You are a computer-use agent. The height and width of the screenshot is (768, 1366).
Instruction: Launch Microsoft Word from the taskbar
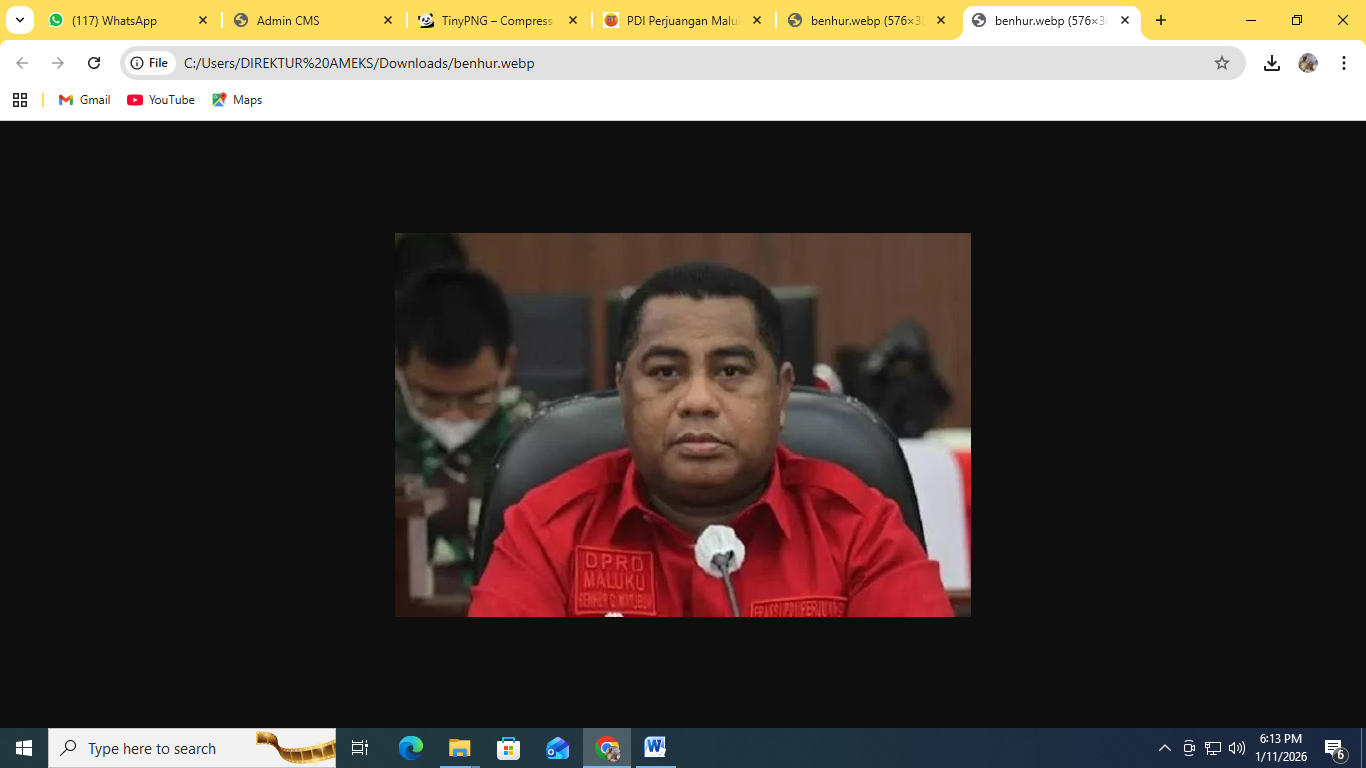(x=655, y=747)
